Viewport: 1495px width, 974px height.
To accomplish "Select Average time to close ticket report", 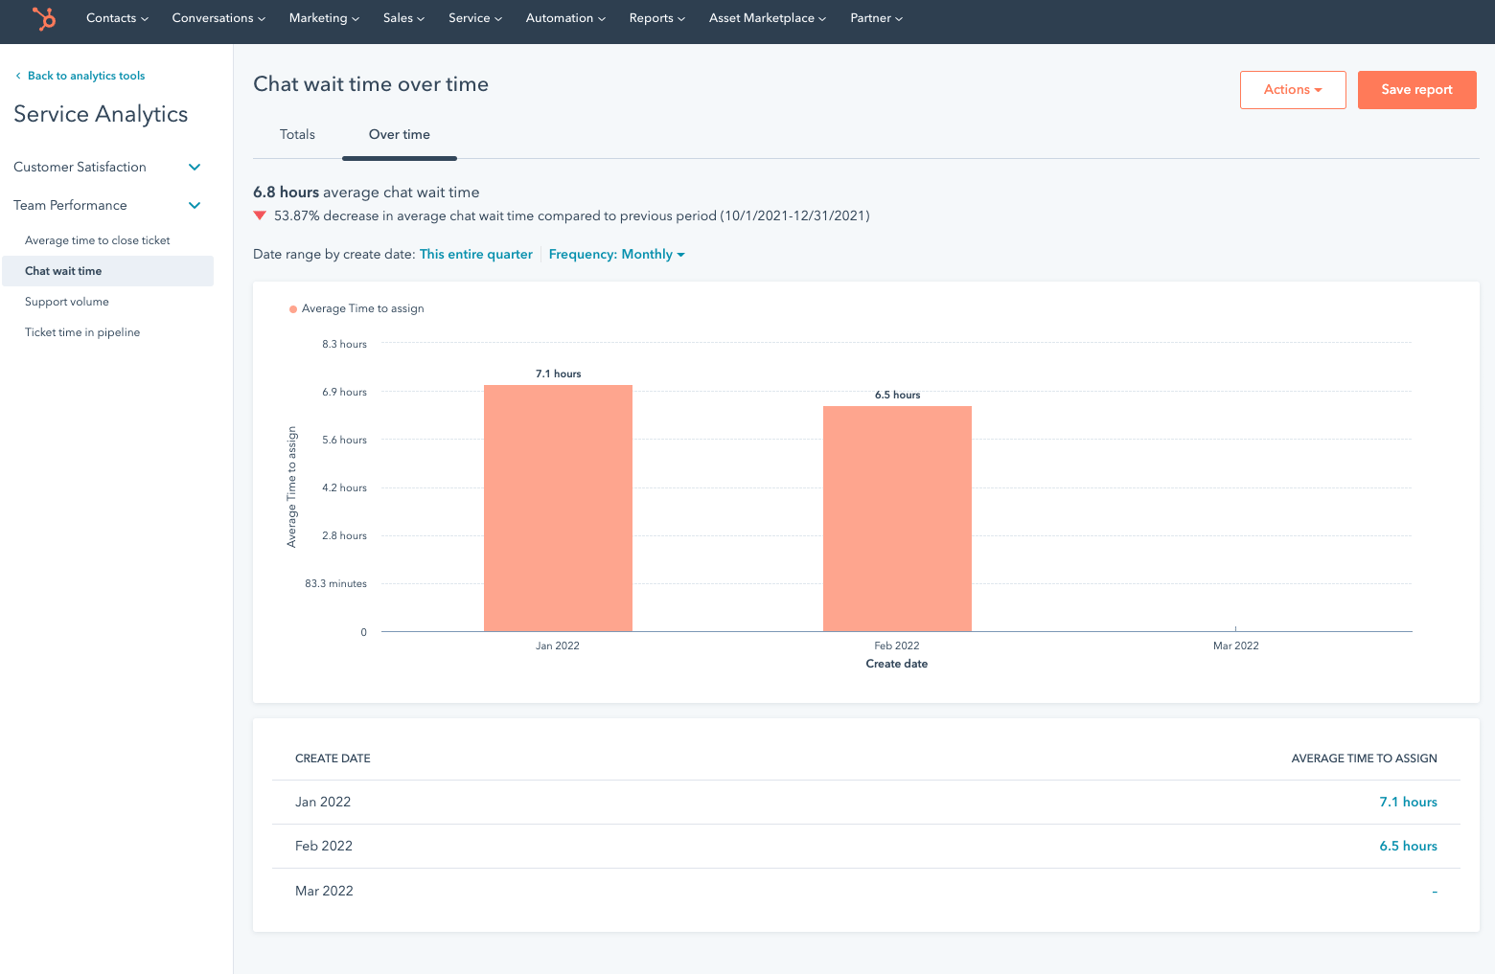I will (x=97, y=240).
